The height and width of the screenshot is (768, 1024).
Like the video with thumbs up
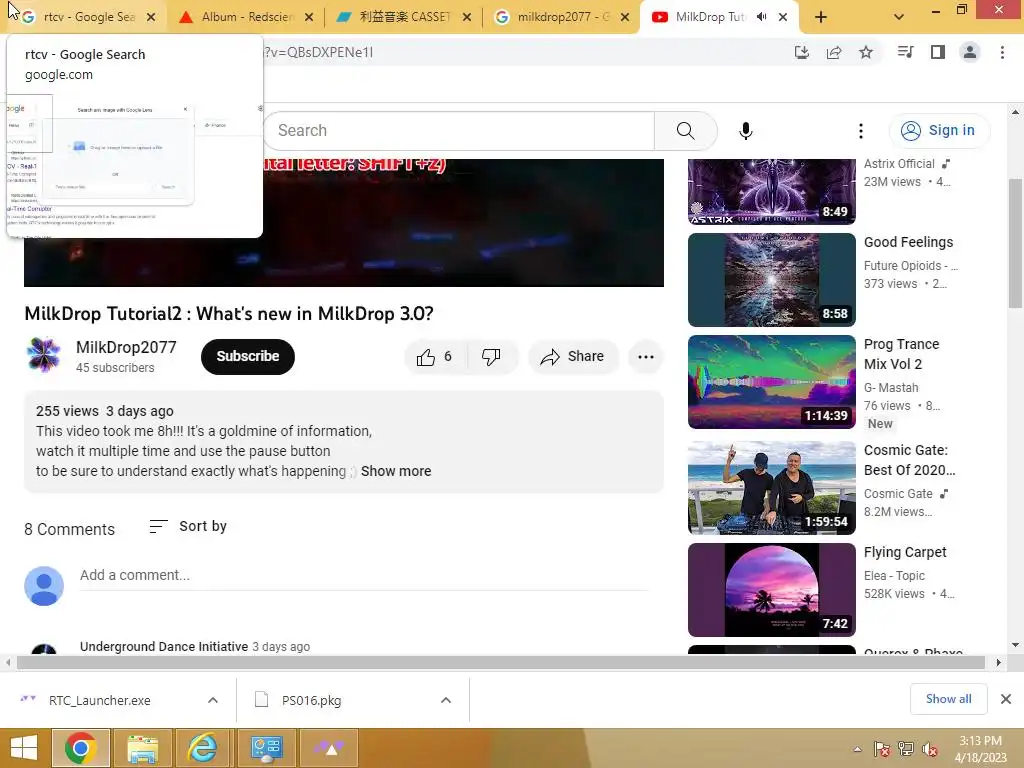[435, 357]
